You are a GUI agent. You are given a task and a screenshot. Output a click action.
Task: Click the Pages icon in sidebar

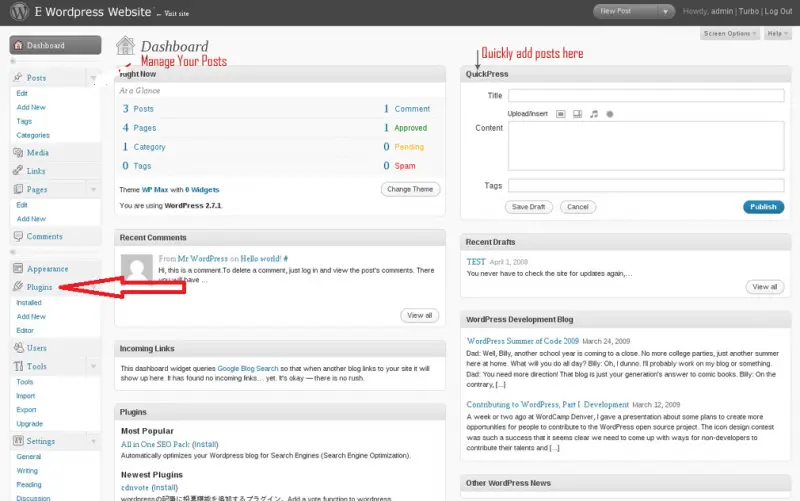tap(18, 189)
